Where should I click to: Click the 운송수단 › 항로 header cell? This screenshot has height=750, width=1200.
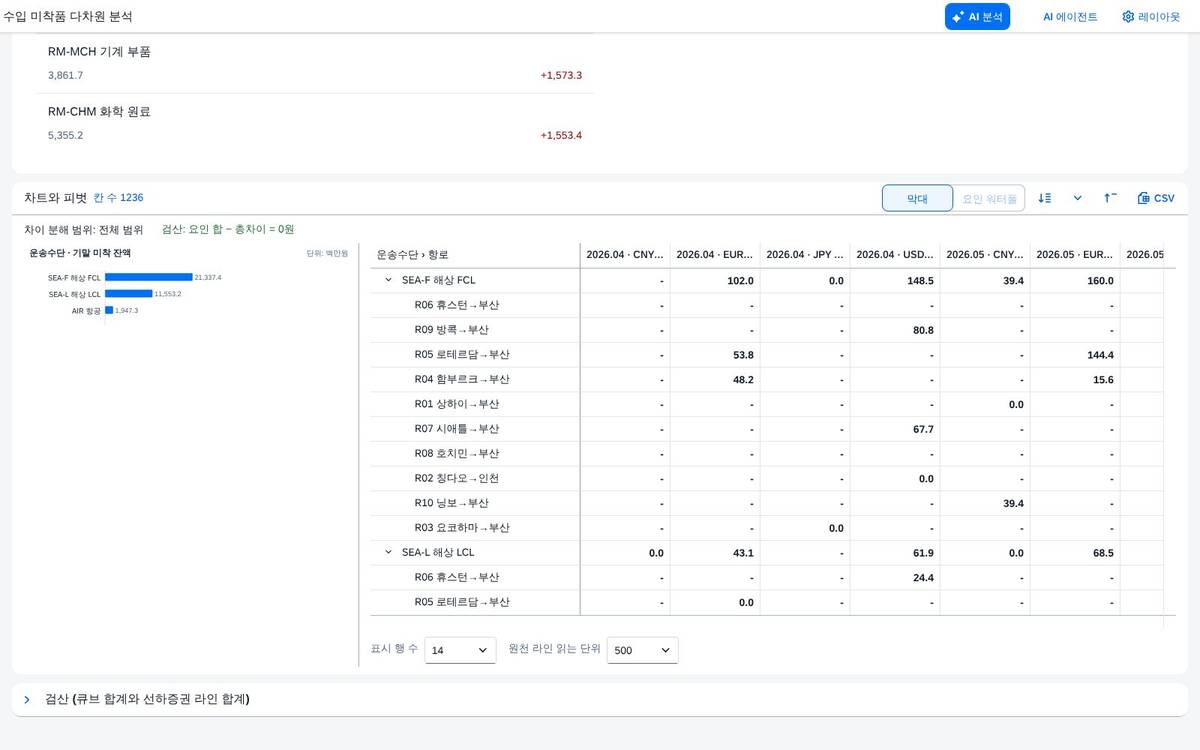(x=475, y=255)
